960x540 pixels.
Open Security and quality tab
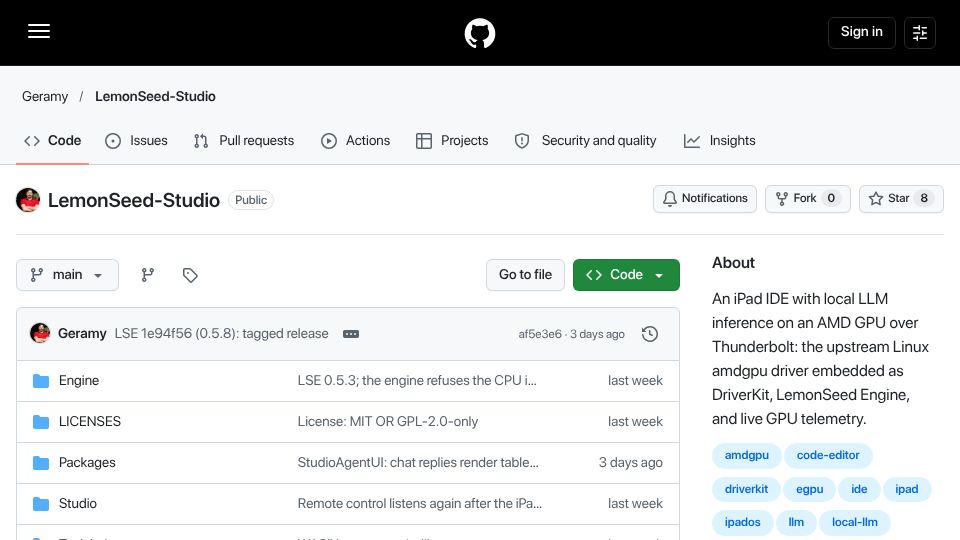(x=585, y=141)
